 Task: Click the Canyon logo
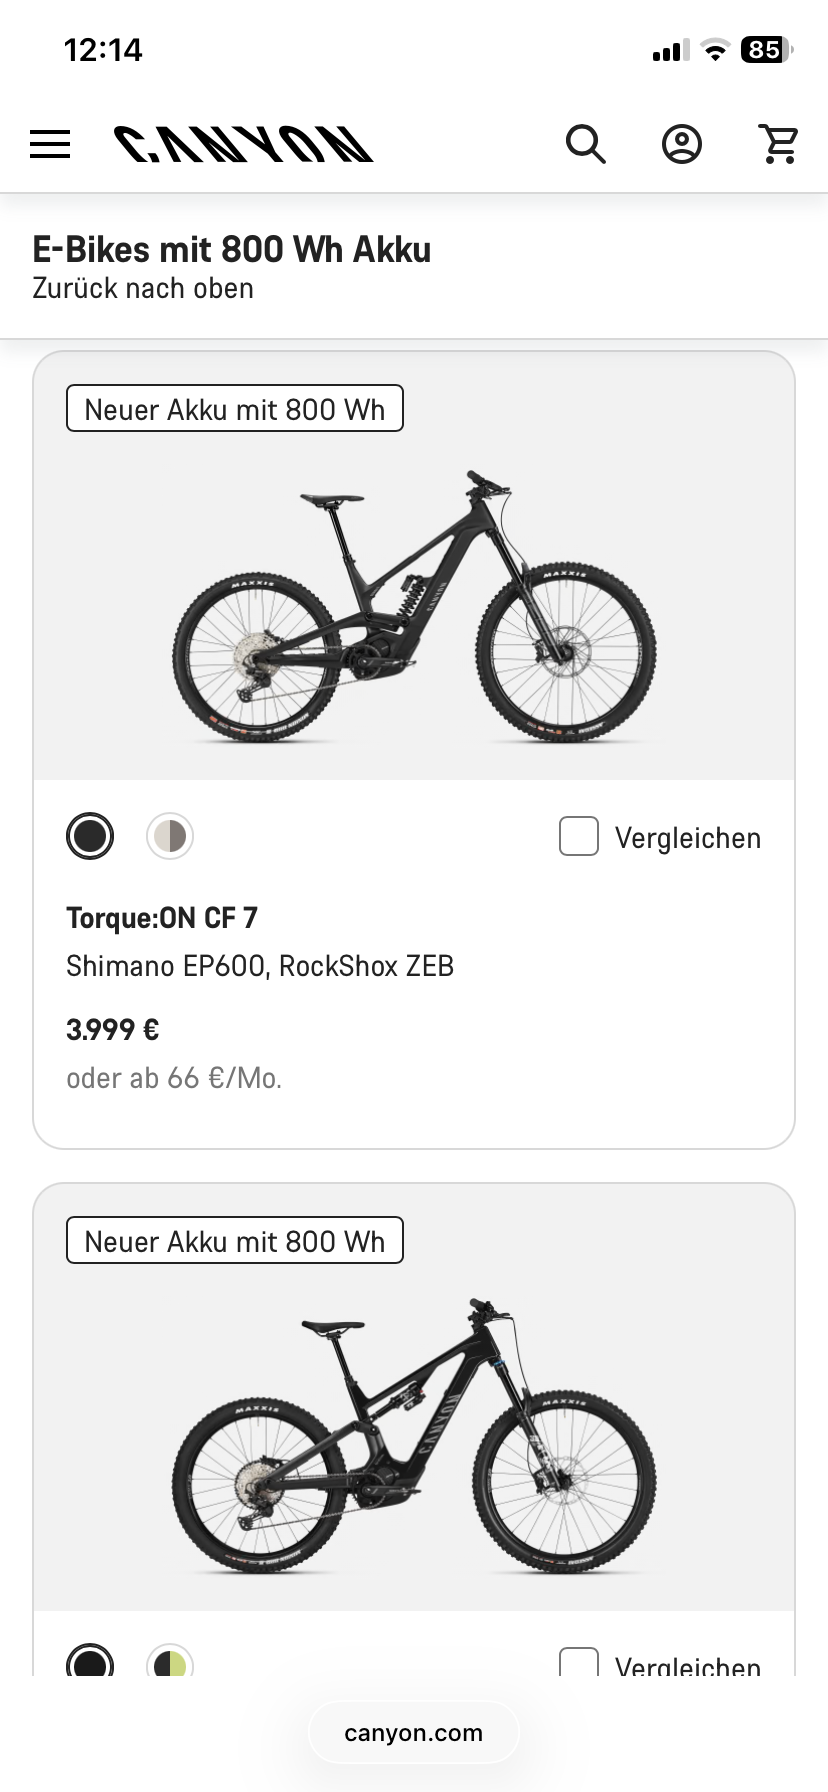[x=243, y=144]
